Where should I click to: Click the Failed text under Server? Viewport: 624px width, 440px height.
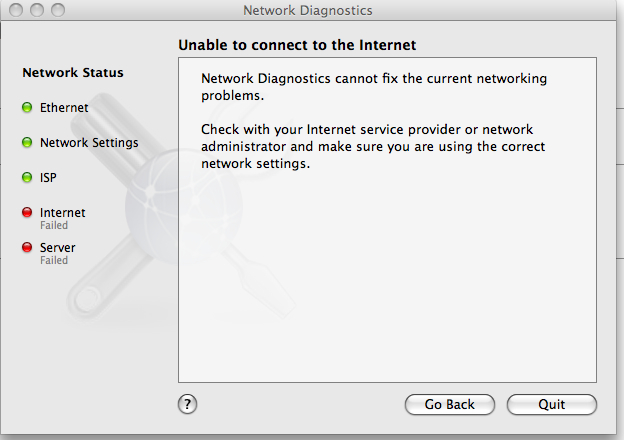point(54,260)
